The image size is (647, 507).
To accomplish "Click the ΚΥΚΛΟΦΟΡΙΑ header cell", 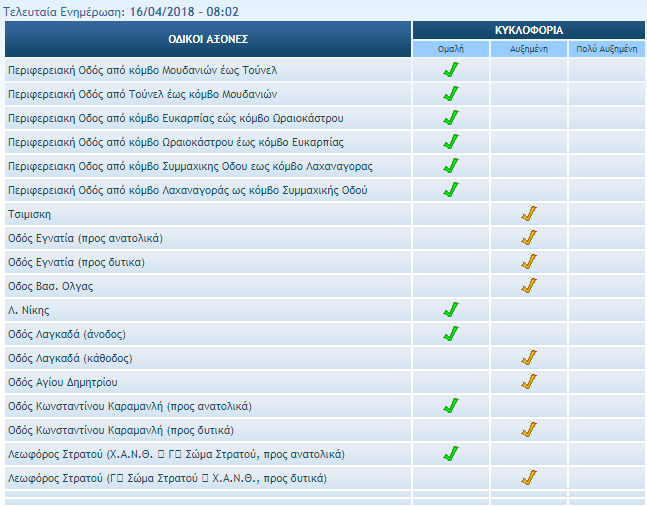I will [x=528, y=31].
